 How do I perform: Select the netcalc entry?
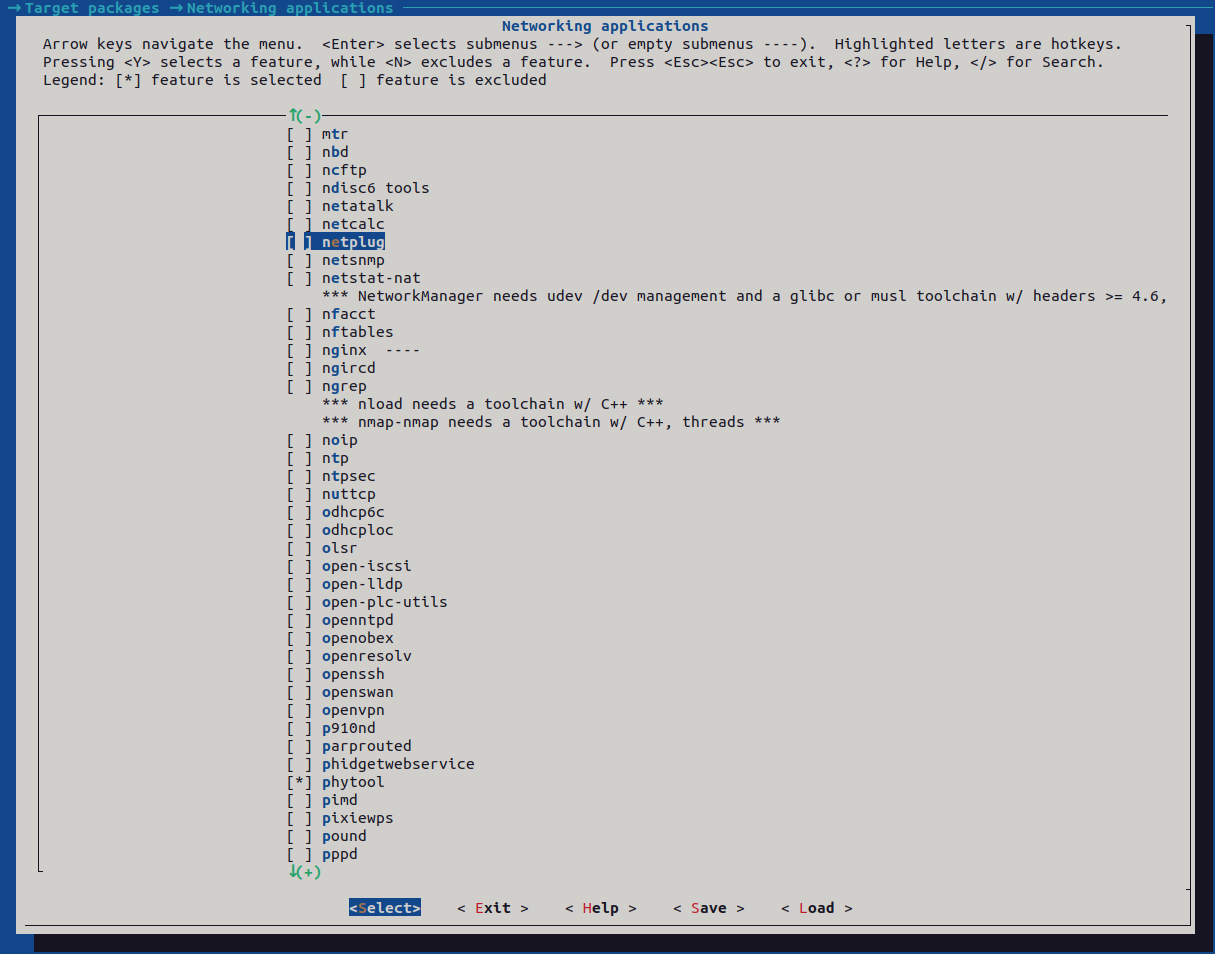(353, 224)
